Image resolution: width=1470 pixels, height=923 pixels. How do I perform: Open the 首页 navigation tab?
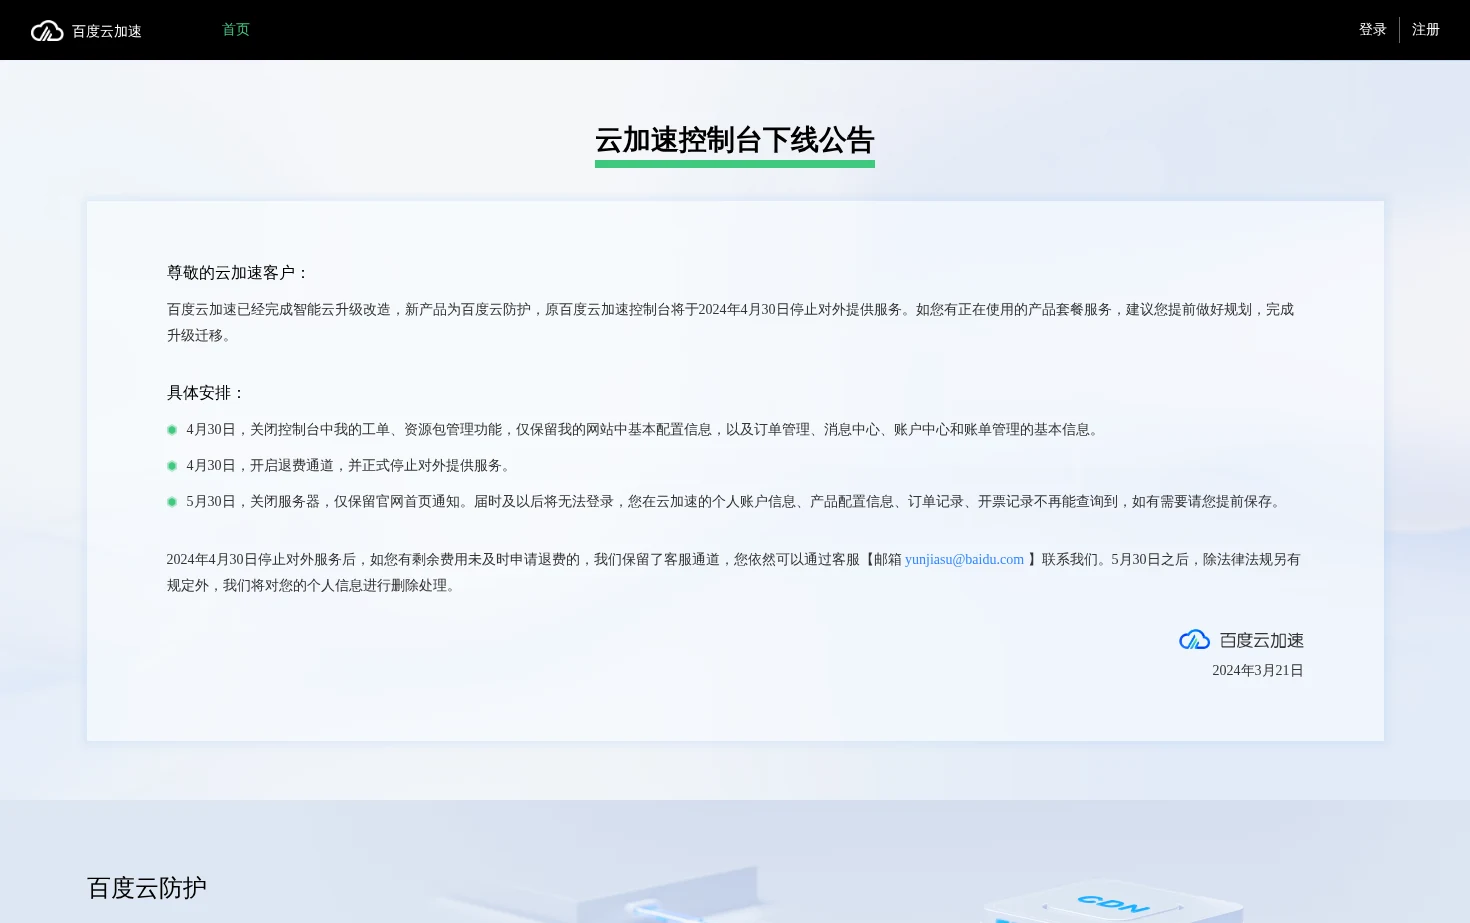(x=236, y=30)
